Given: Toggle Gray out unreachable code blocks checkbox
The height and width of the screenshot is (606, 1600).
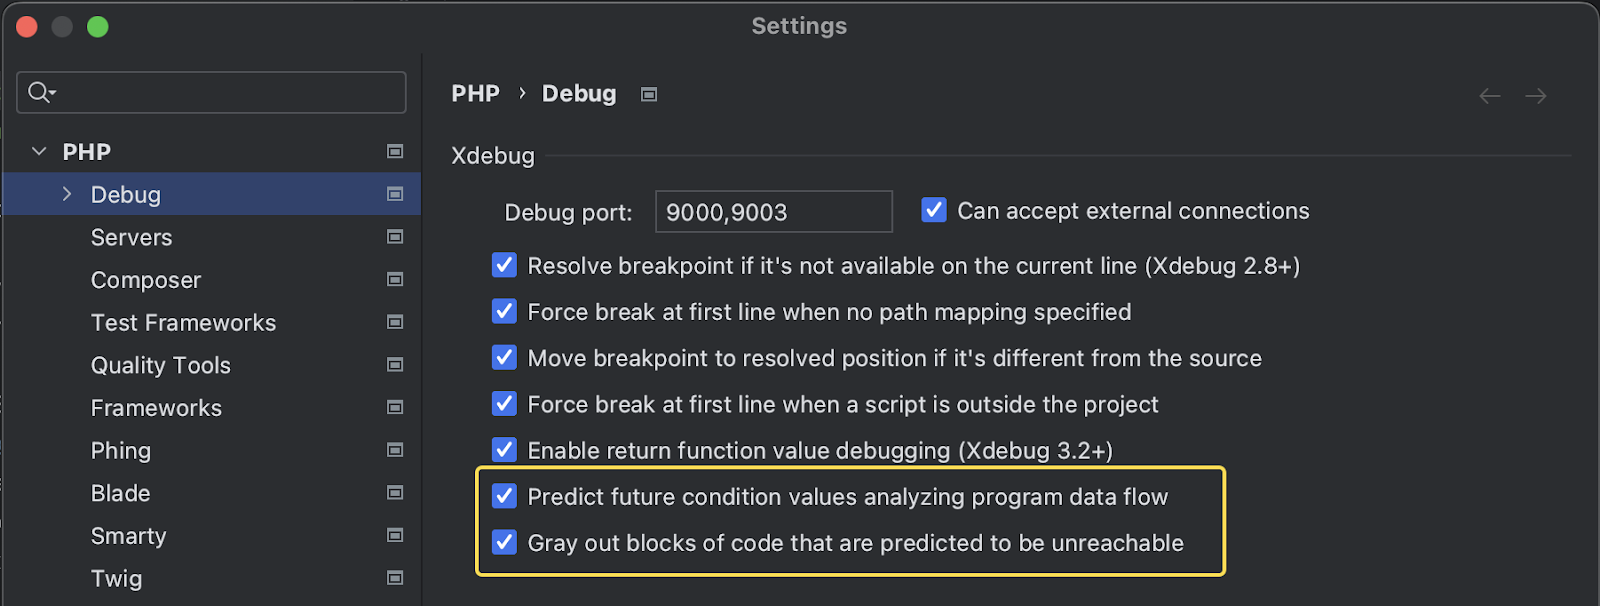Looking at the screenshot, I should pos(505,542).
